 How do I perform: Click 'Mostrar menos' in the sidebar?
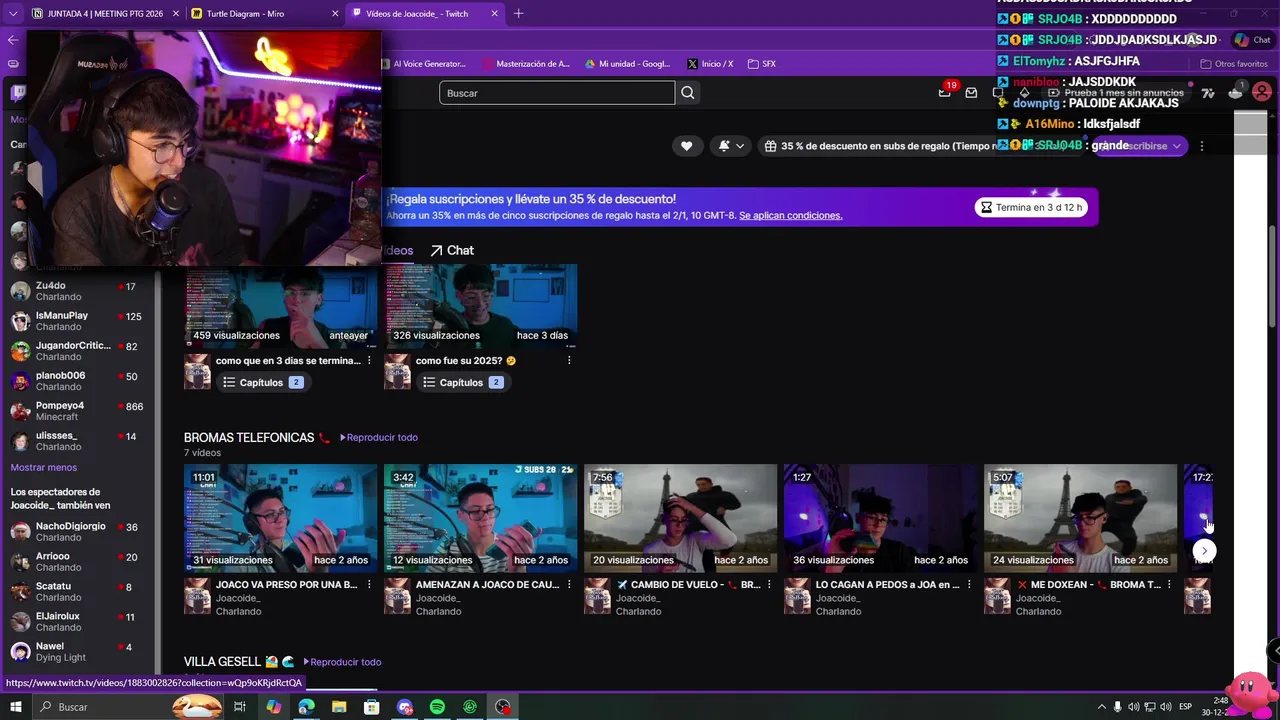coord(43,467)
